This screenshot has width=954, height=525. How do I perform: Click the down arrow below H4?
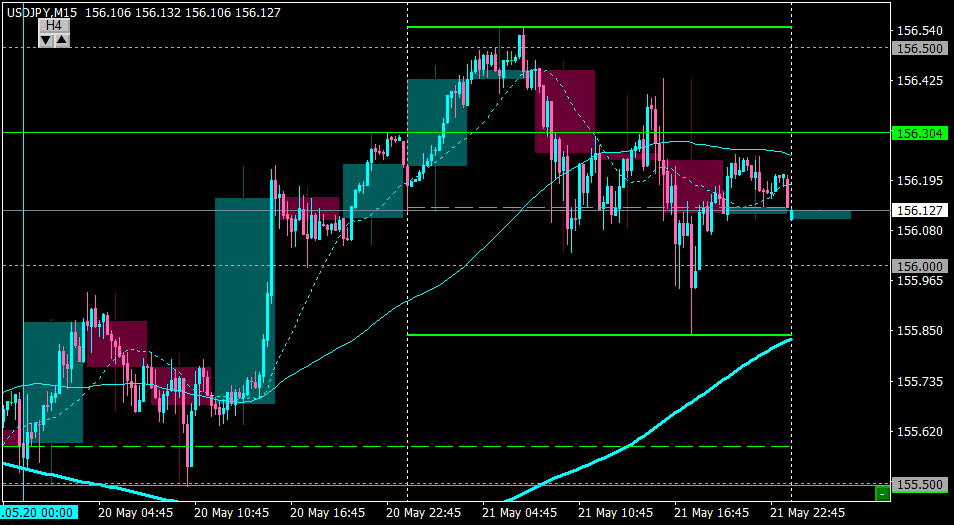[46, 40]
